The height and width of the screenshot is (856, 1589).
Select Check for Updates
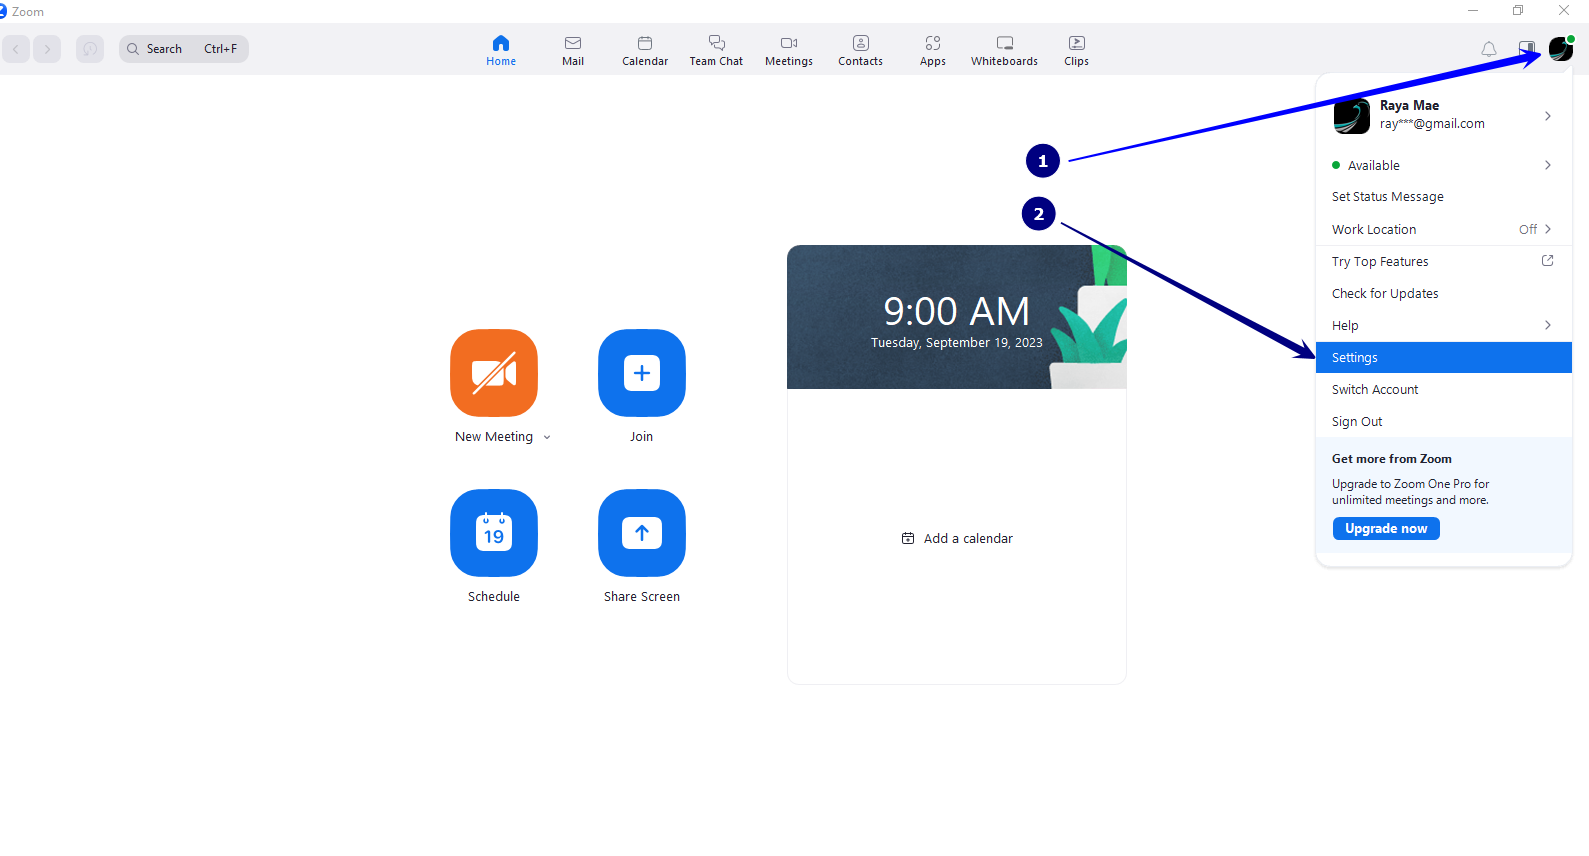(1444, 293)
